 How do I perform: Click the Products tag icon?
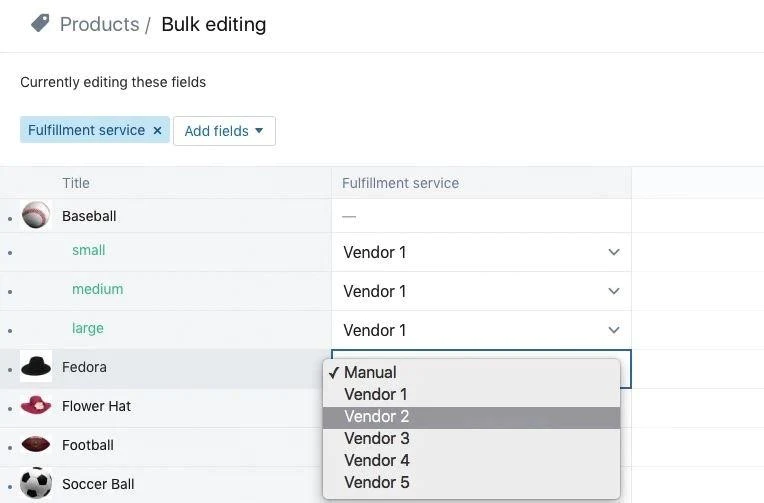coord(40,23)
